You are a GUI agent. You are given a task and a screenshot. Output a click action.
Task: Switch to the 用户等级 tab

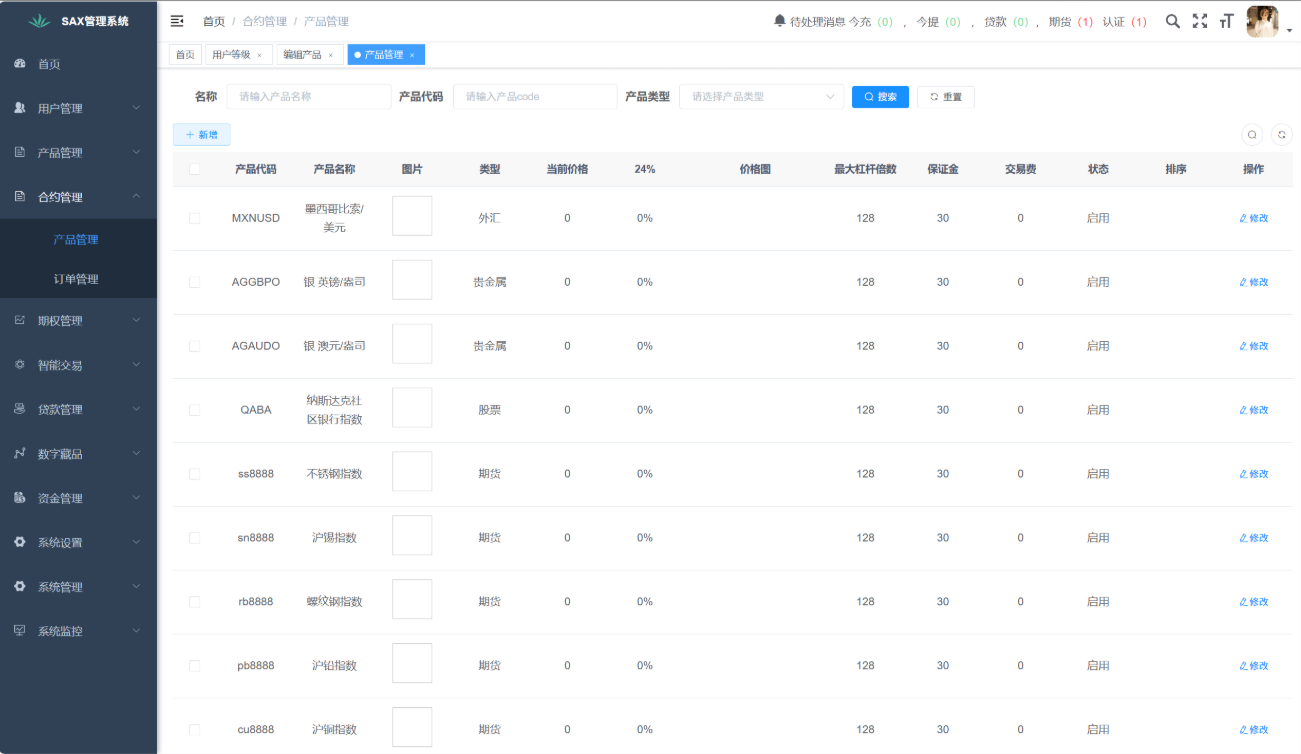click(x=232, y=55)
